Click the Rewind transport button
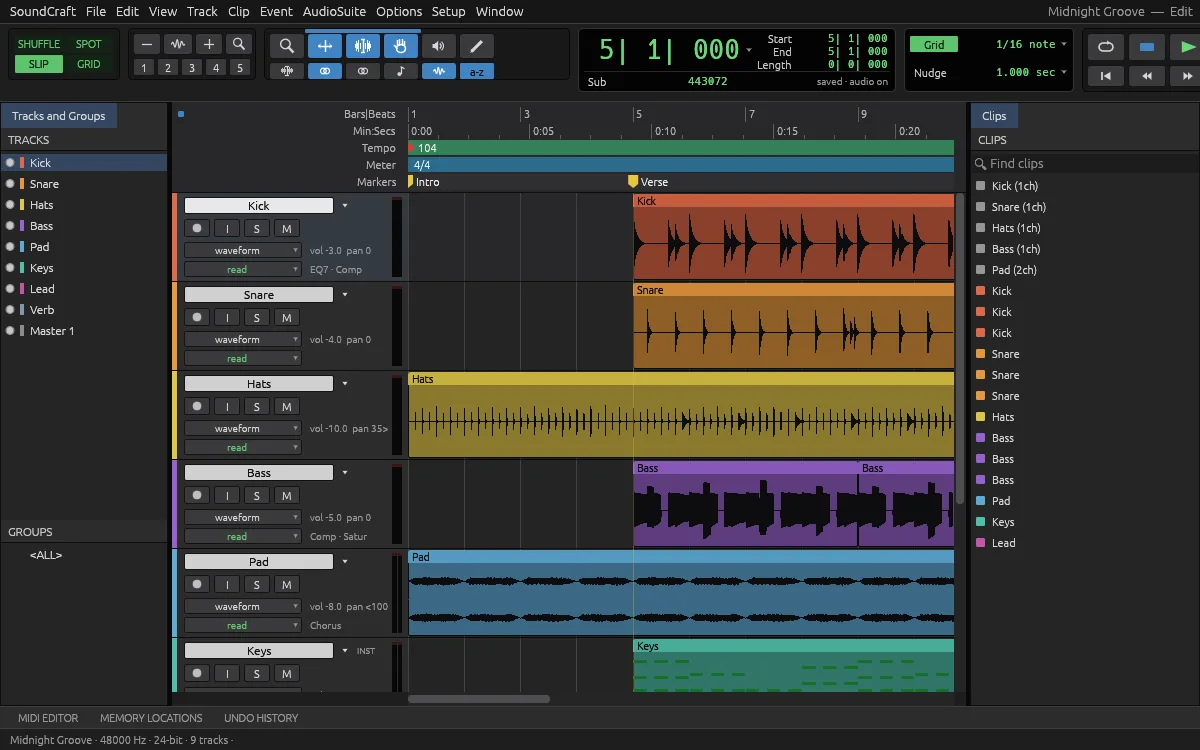This screenshot has height=750, width=1200. 1147,76
